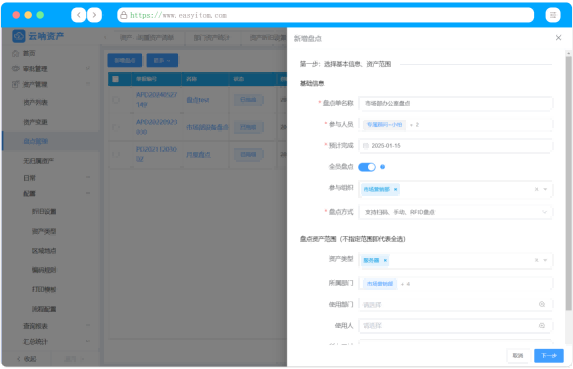Open the 无归属资产 sidebar item

38,161
